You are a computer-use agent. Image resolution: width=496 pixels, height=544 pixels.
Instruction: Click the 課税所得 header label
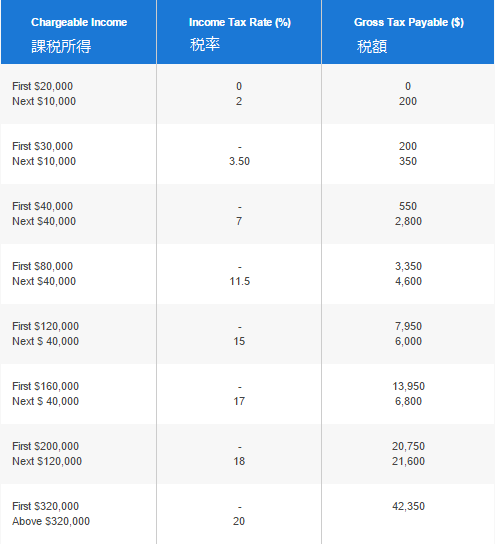[x=61, y=46]
